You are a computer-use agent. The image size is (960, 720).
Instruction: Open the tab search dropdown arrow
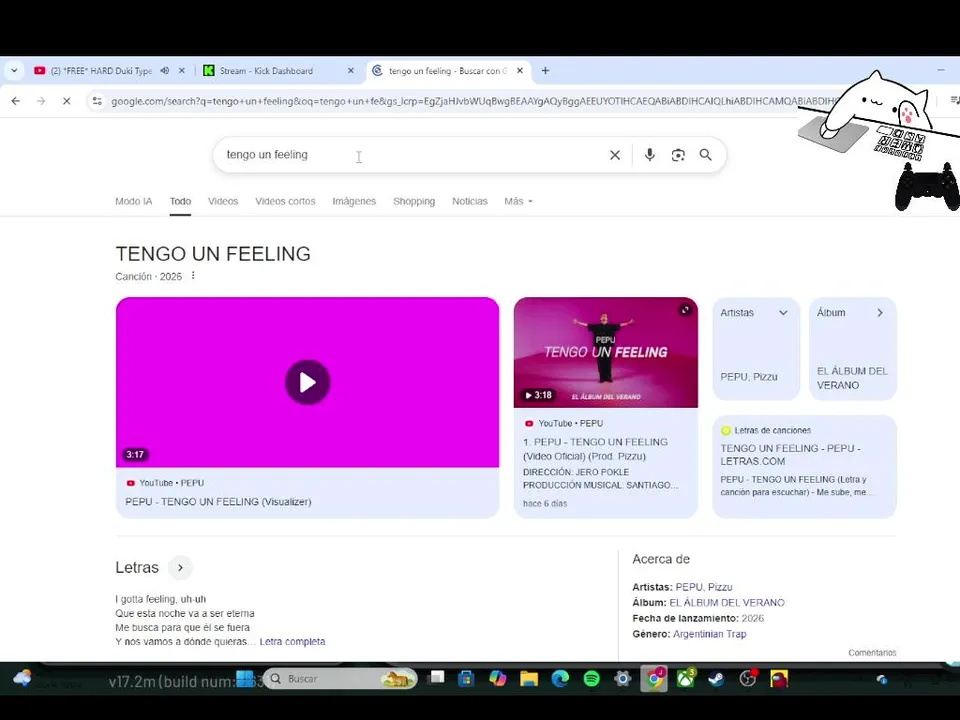(x=14, y=71)
